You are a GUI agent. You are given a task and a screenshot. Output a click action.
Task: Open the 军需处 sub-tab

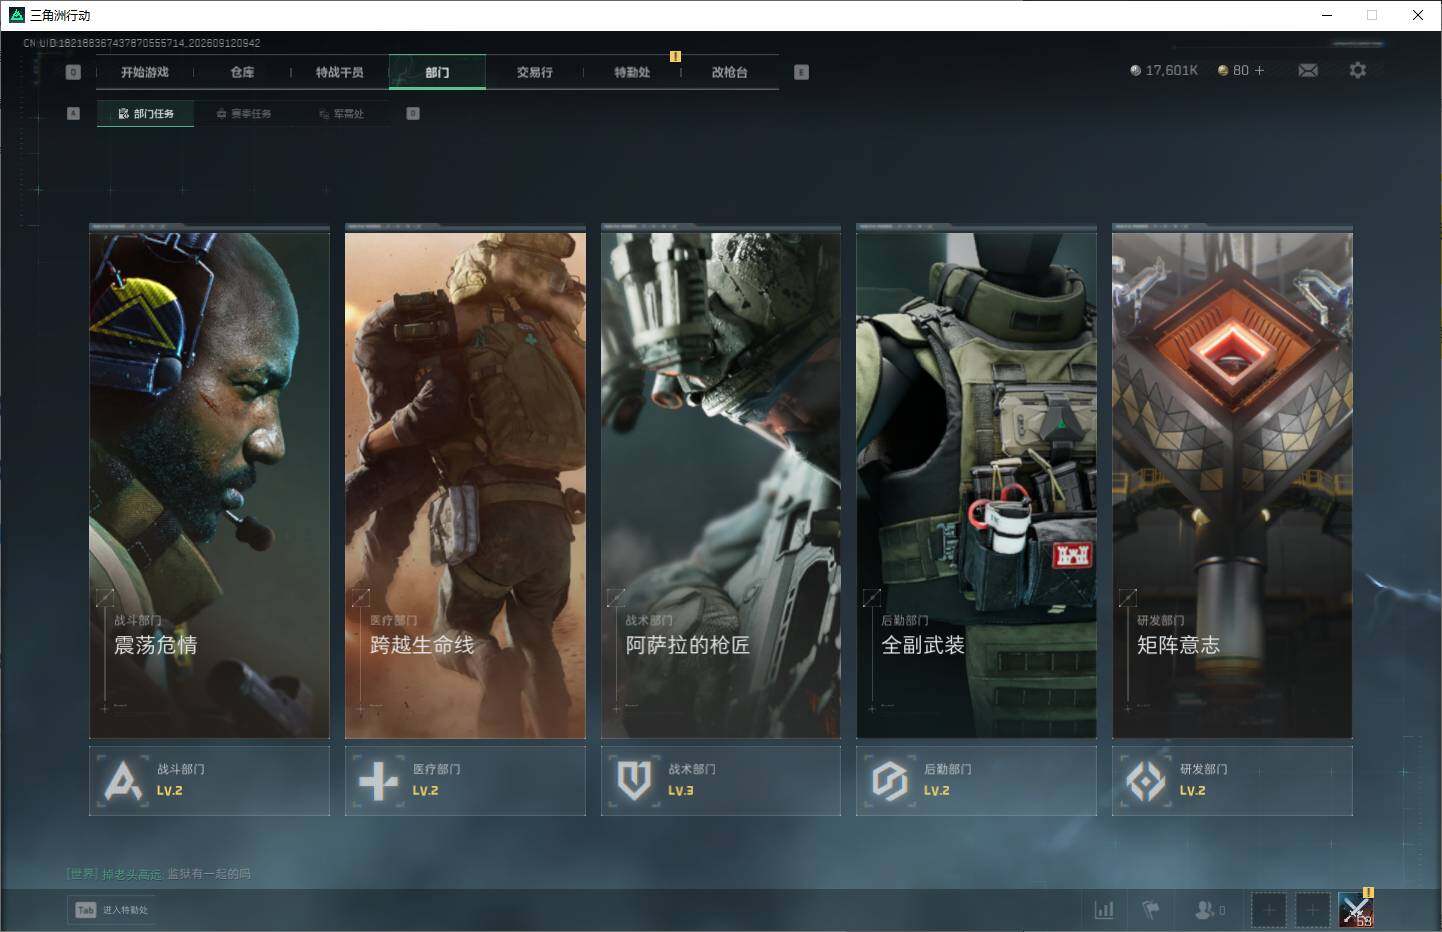coord(342,114)
